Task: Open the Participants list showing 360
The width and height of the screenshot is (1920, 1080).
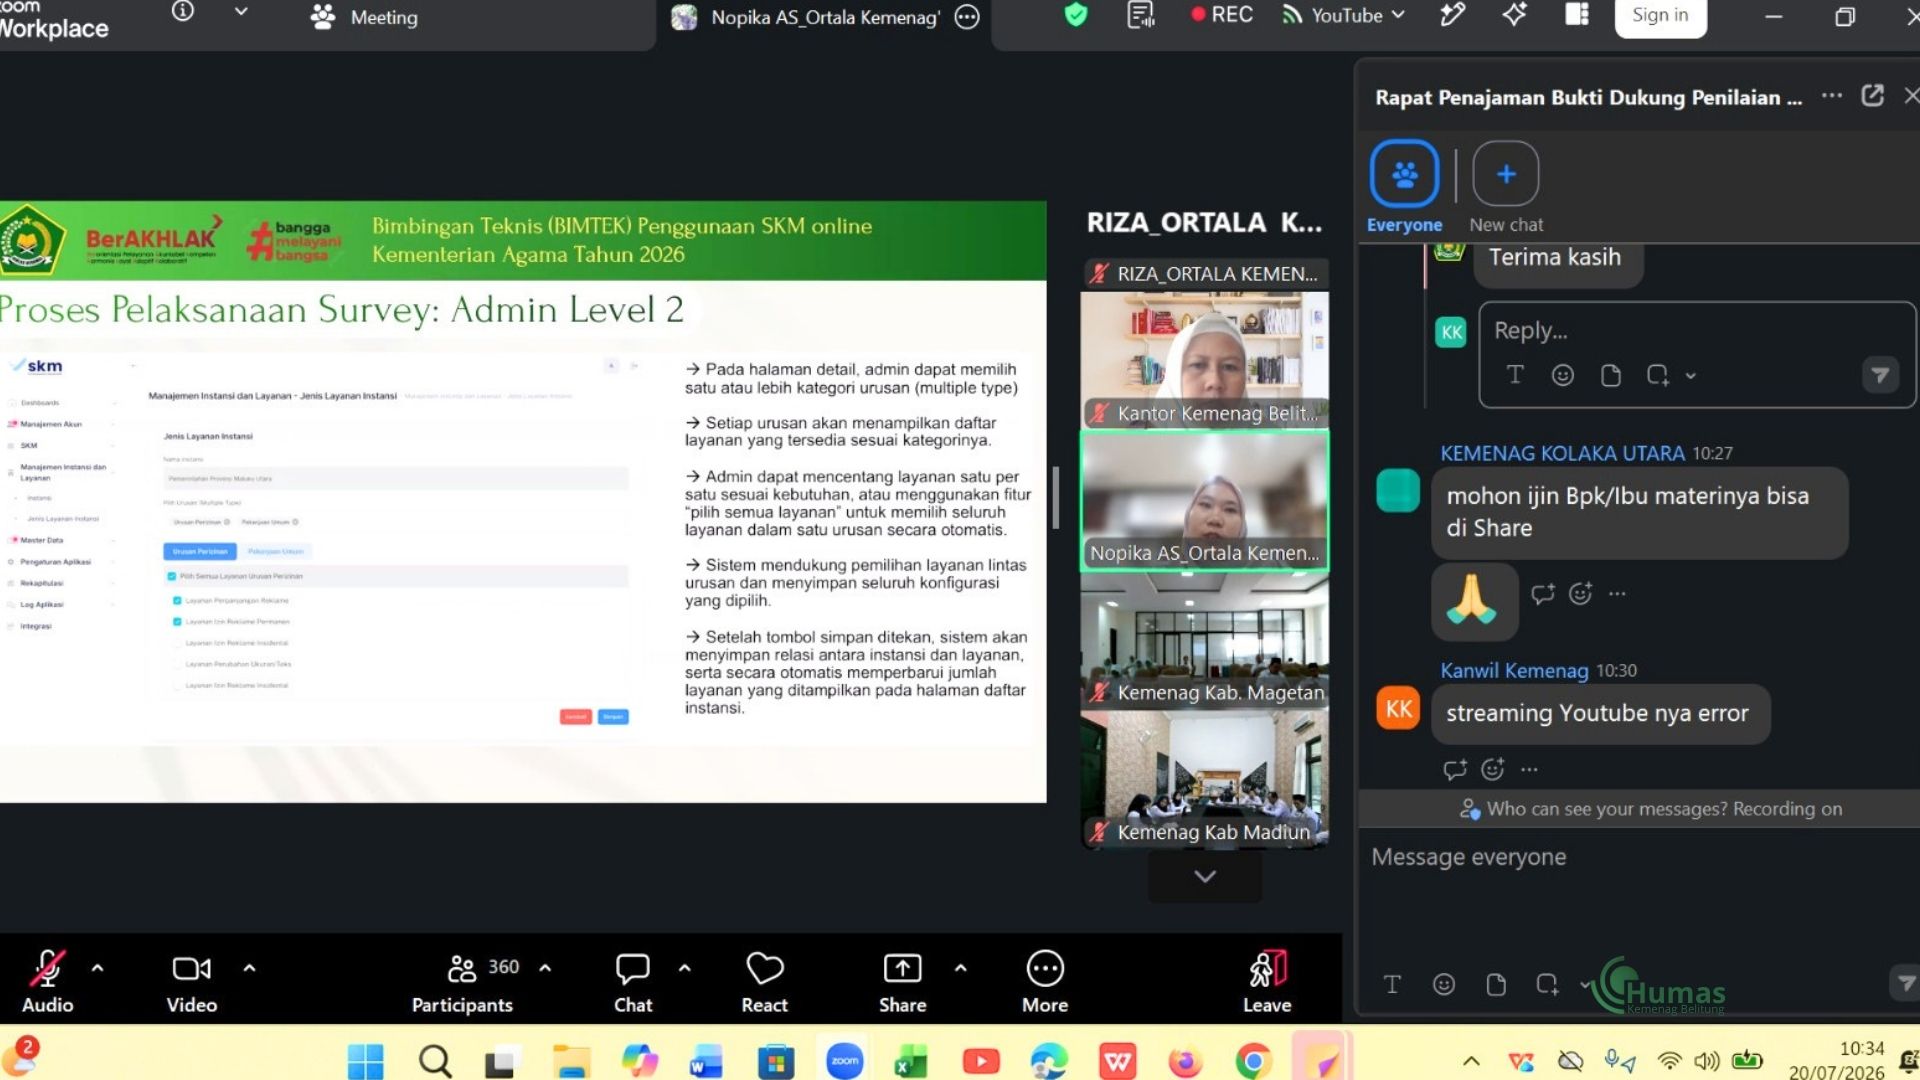Action: point(463,981)
